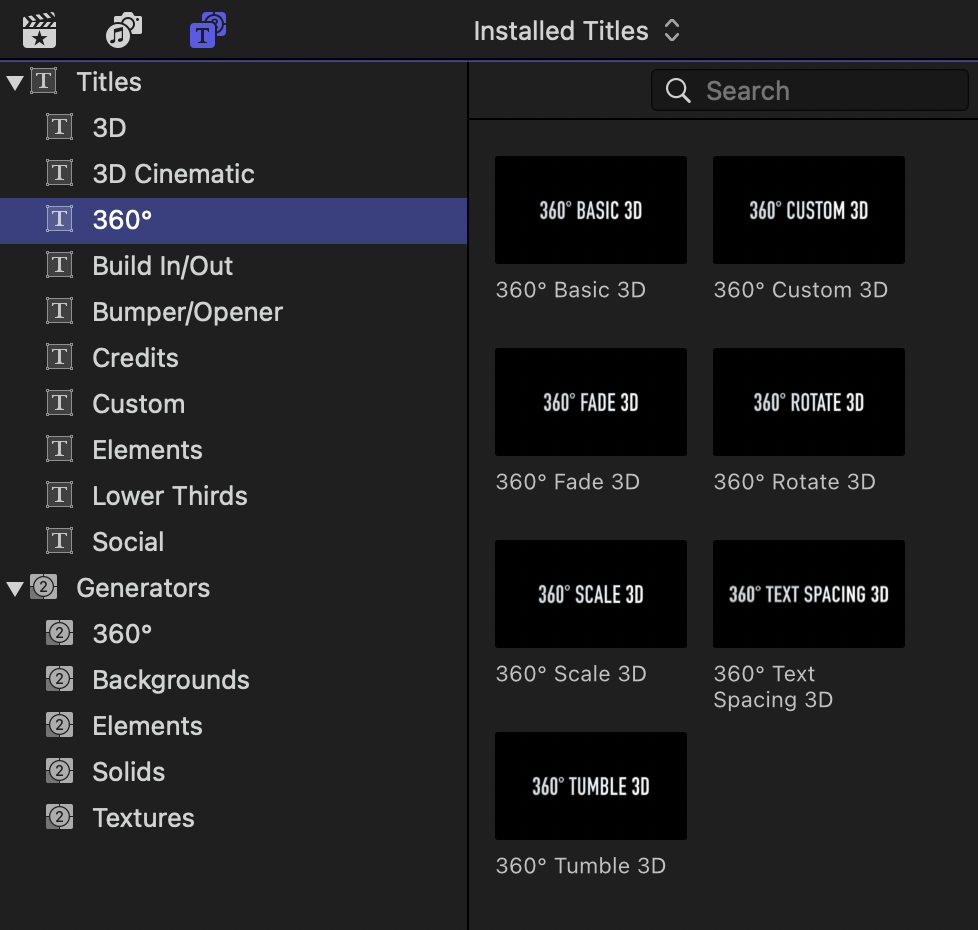Click the '360° Fade 3D' caption text
Viewport: 978px width, 930px height.
click(568, 482)
